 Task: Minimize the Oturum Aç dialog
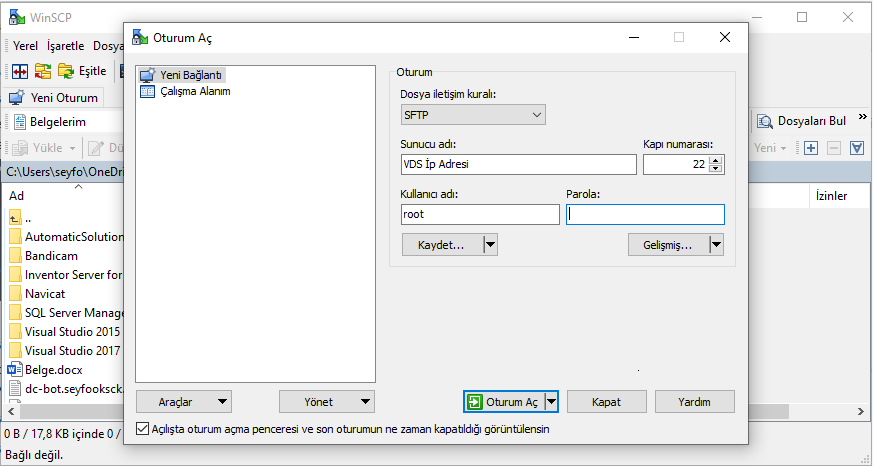634,37
